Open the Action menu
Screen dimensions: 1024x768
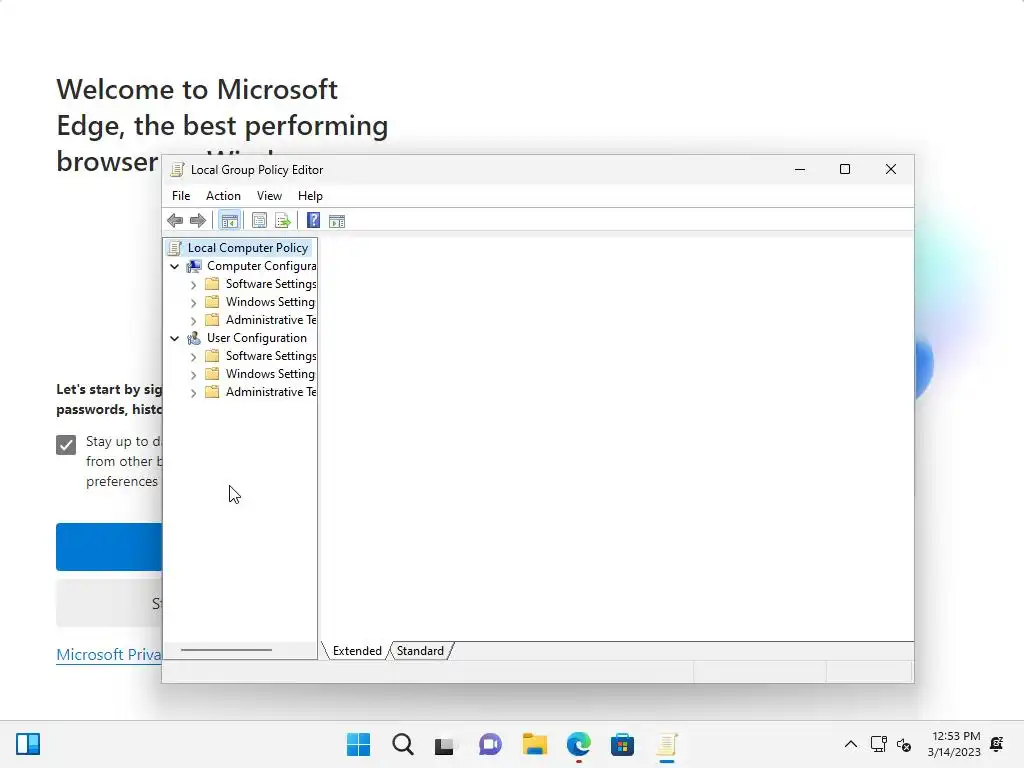click(x=223, y=196)
